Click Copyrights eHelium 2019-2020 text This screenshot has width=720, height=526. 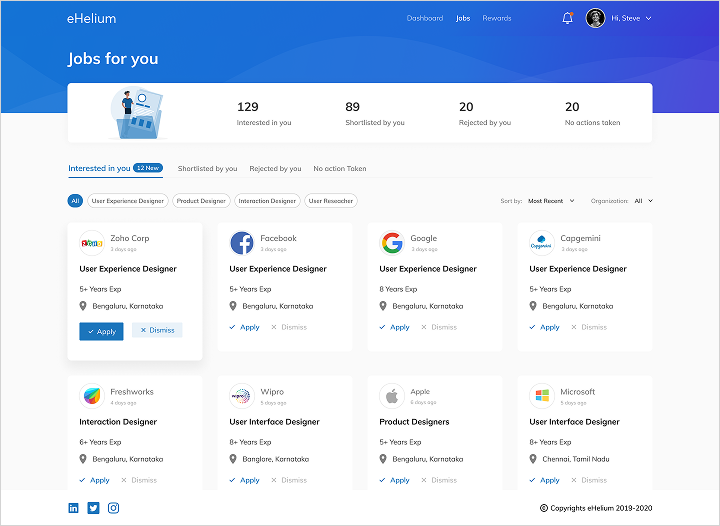point(596,508)
